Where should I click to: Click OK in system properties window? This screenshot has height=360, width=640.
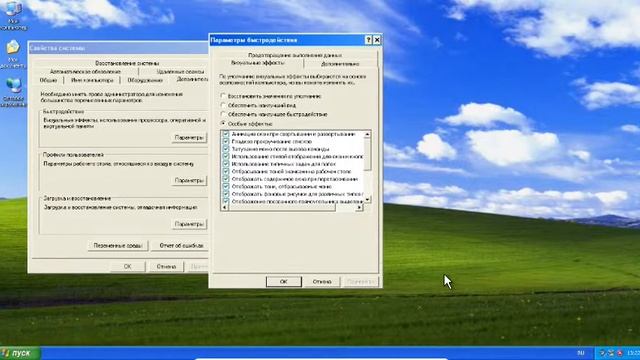[x=128, y=267]
